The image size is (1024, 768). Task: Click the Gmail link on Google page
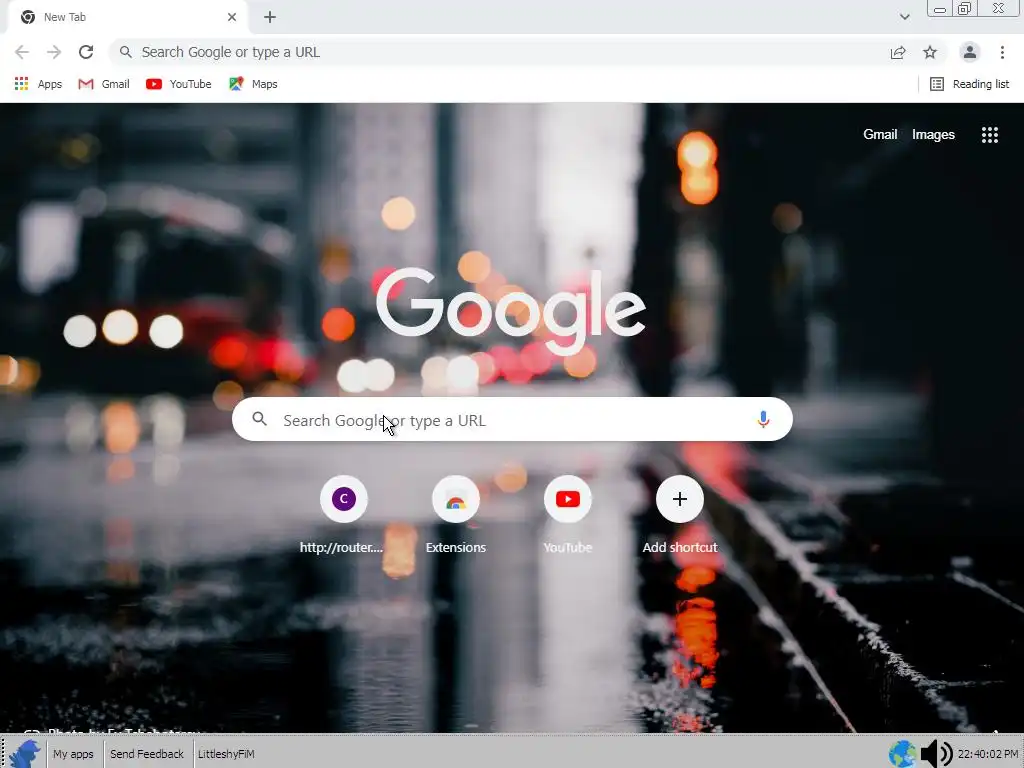pyautogui.click(x=880, y=135)
